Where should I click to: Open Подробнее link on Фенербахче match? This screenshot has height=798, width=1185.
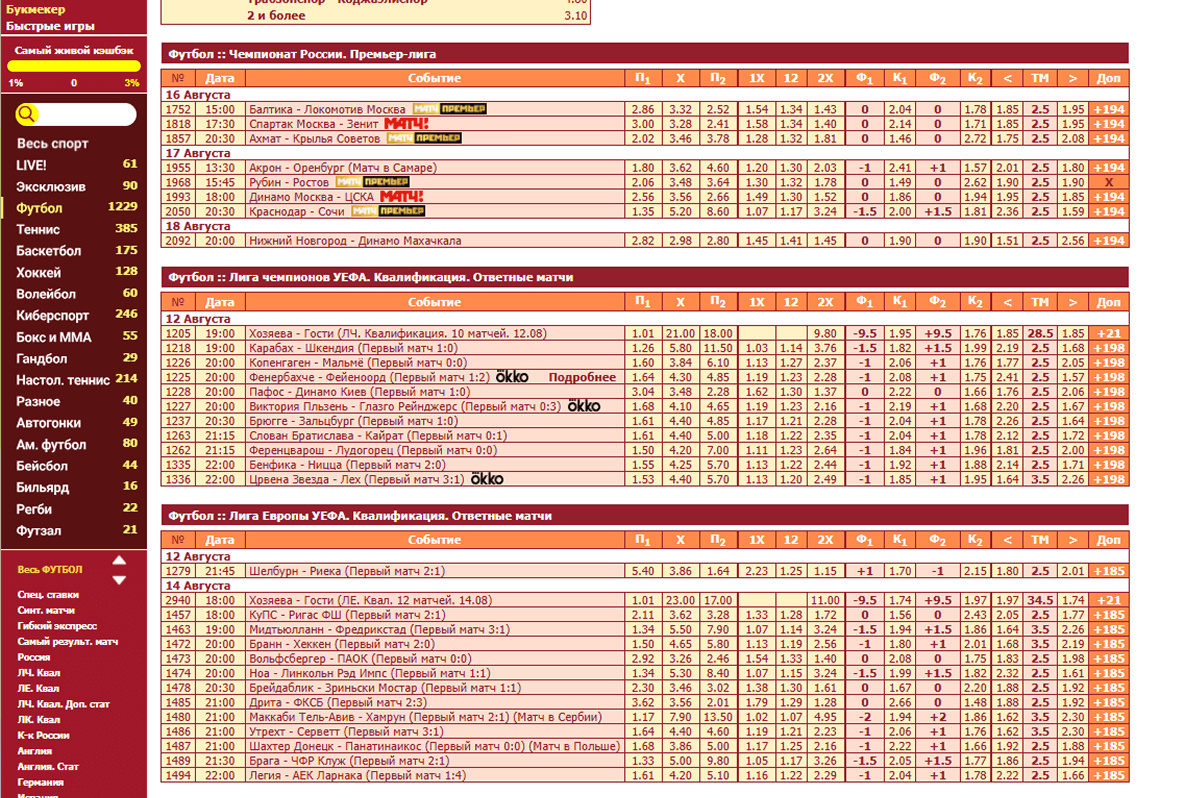click(582, 378)
